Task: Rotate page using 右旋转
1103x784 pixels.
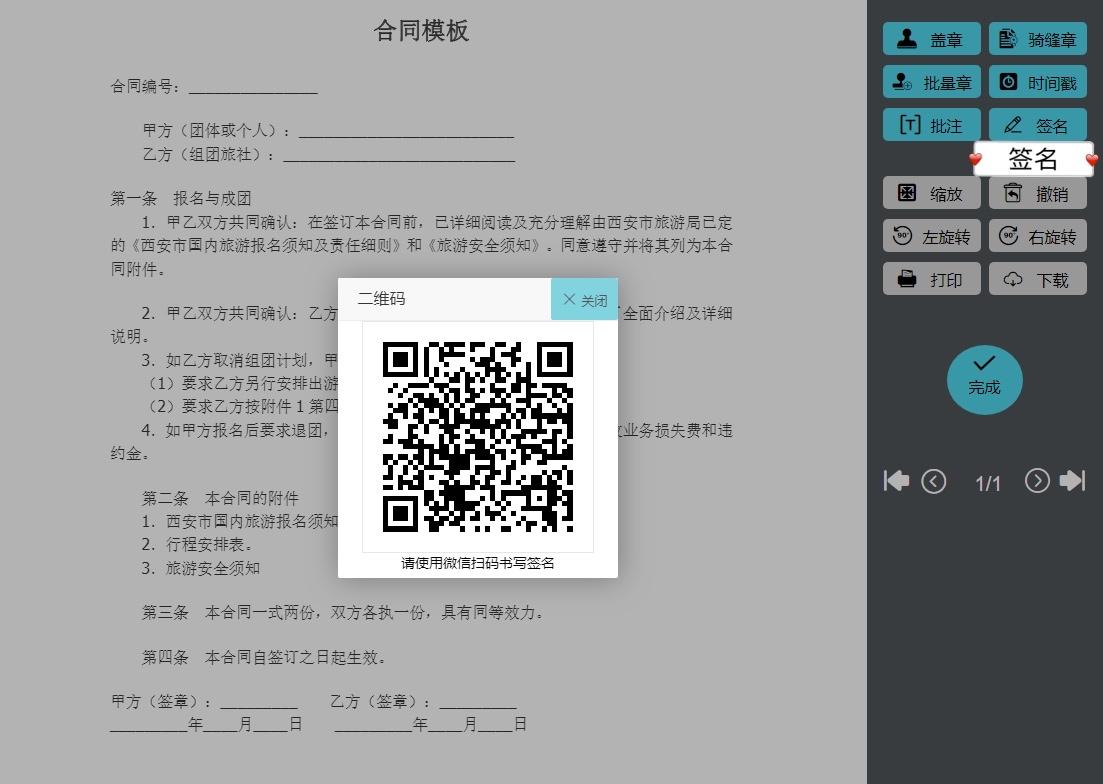Action: coord(1038,236)
